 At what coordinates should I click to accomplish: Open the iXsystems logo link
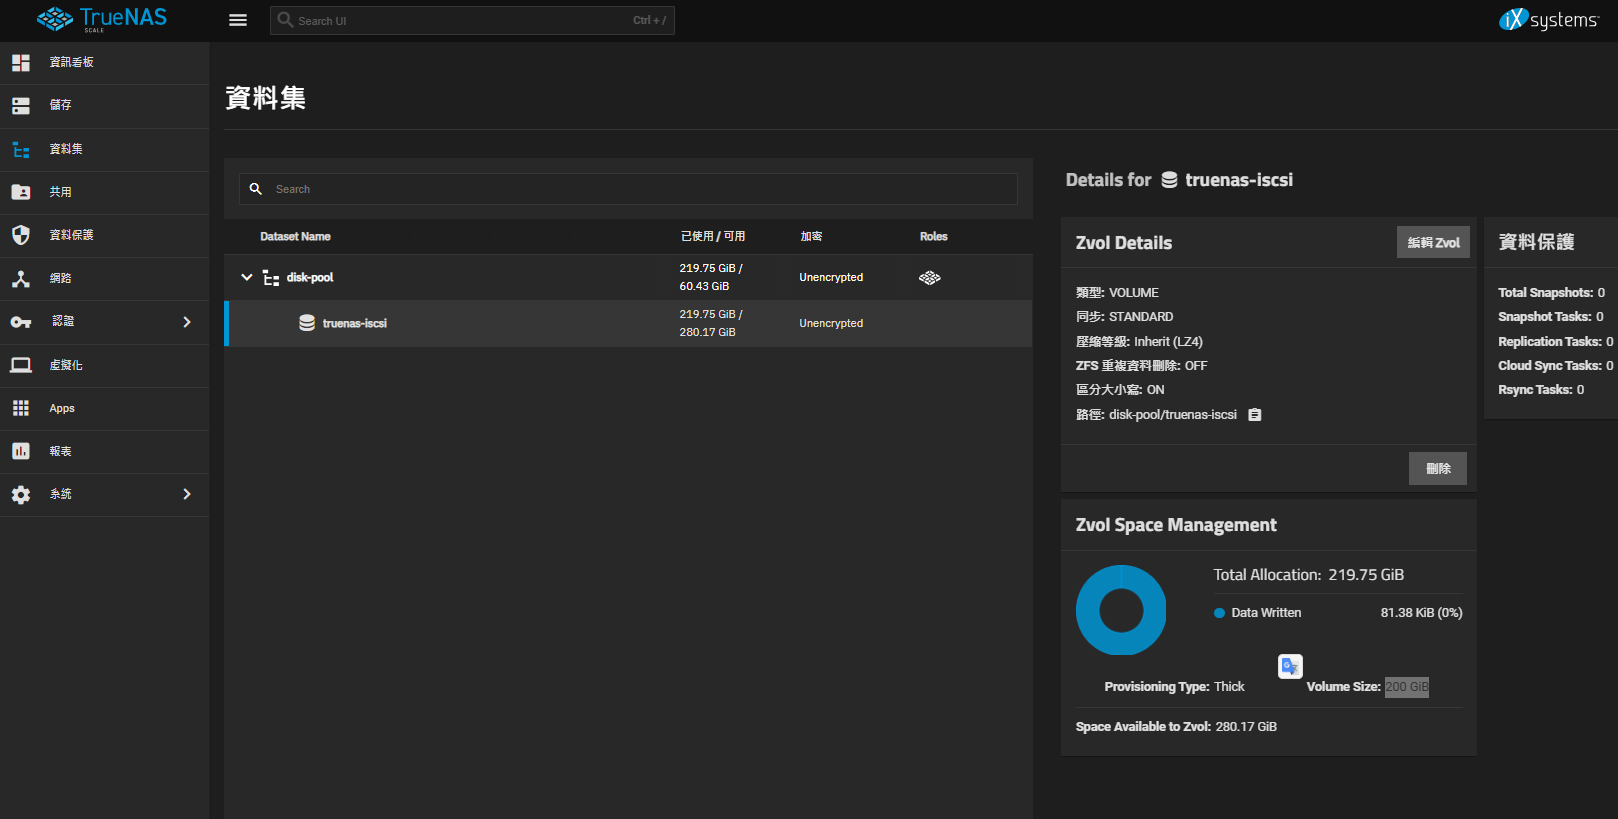pyautogui.click(x=1548, y=20)
